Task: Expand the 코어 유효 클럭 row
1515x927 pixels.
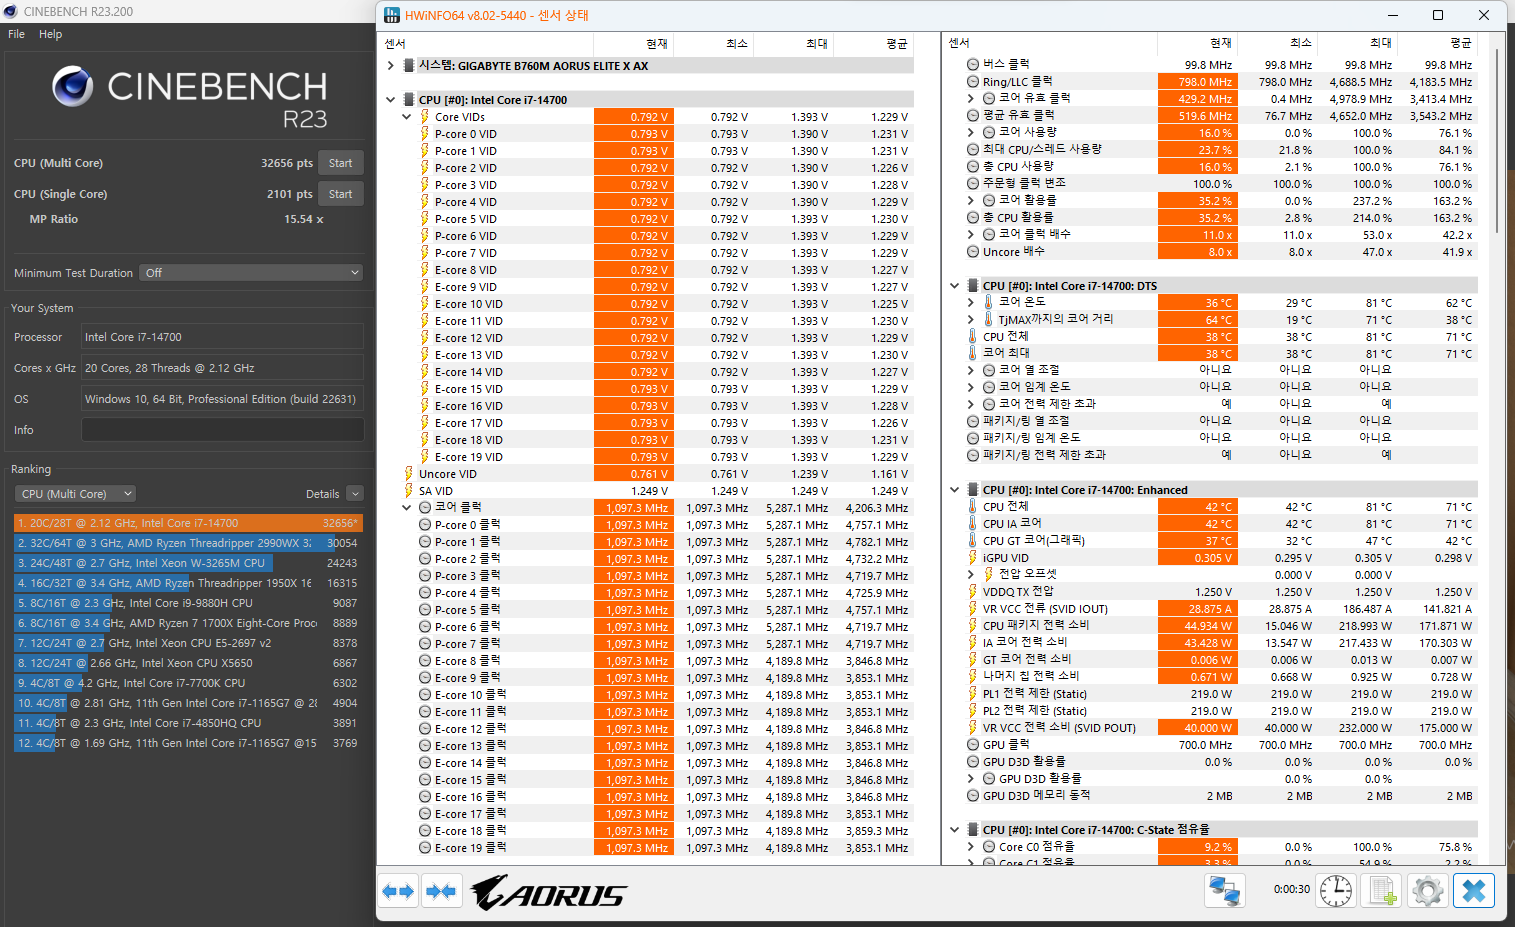Action: click(x=971, y=99)
